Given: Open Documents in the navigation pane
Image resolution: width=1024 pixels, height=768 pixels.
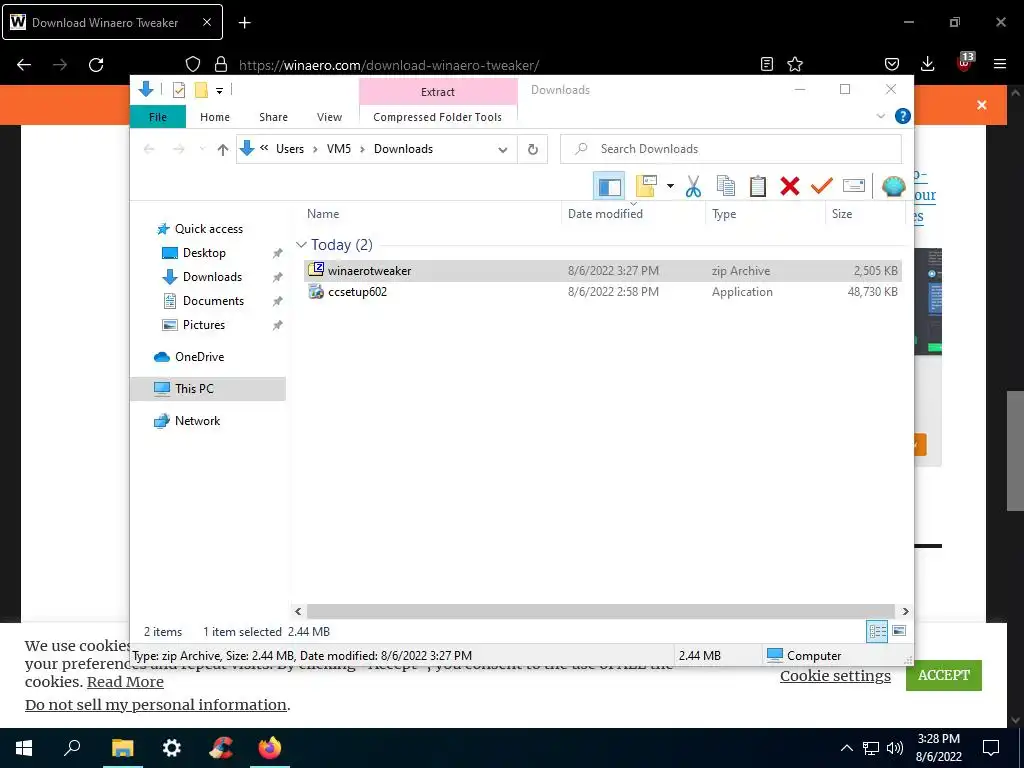Looking at the screenshot, I should [213, 301].
